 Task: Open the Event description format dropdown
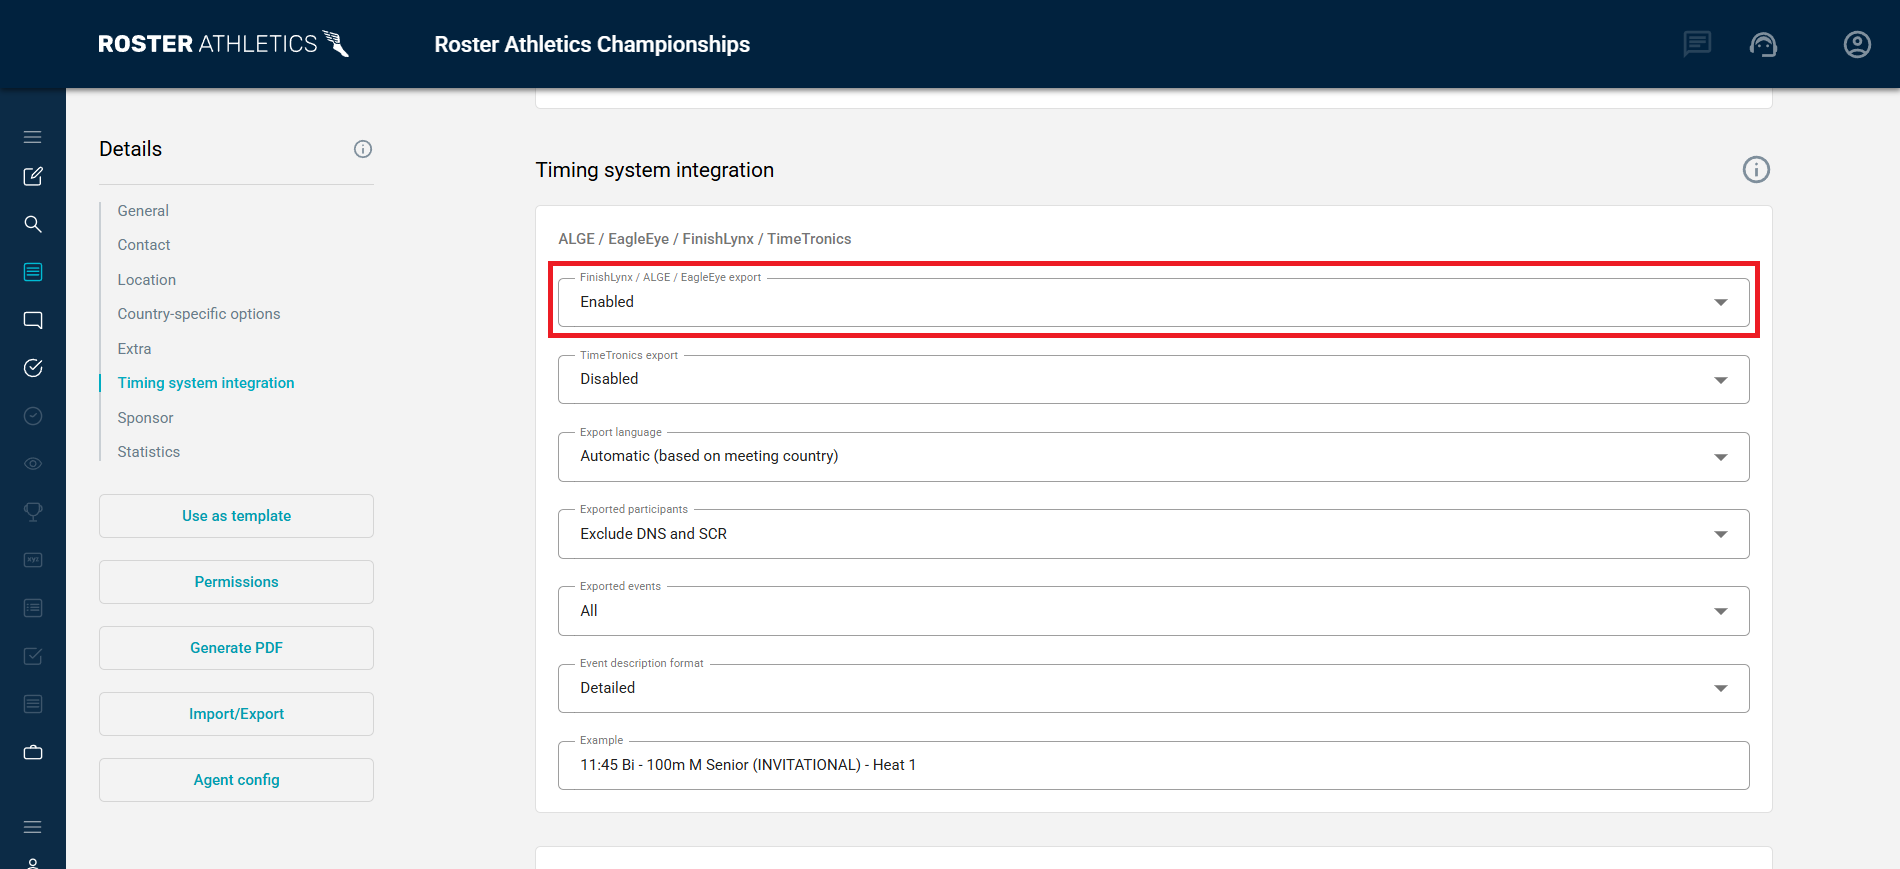(x=1153, y=688)
